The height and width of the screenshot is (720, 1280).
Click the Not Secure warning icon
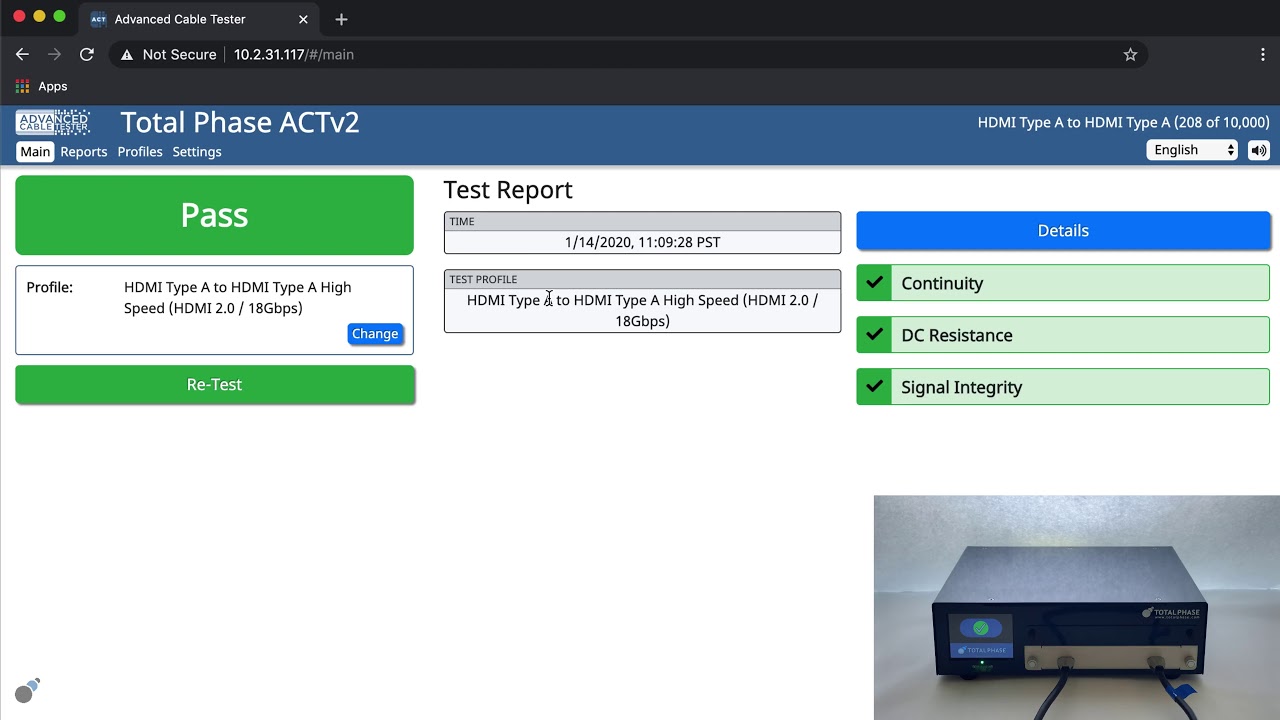tap(127, 55)
